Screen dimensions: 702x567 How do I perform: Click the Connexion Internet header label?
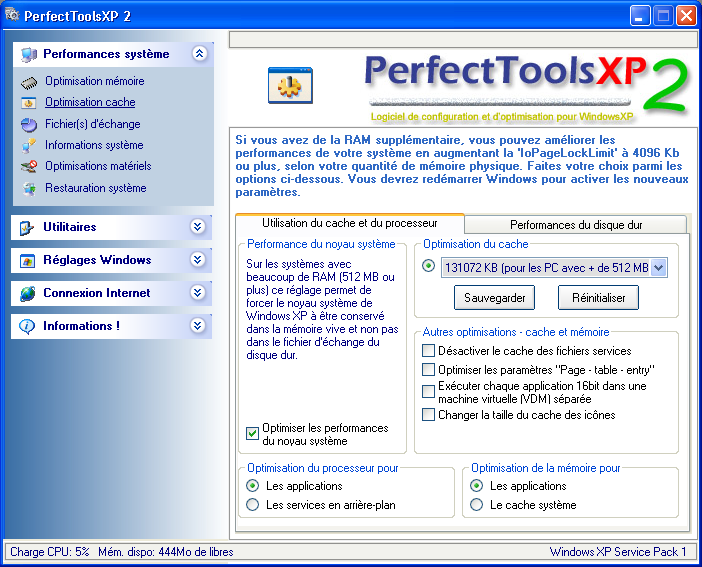click(x=97, y=293)
